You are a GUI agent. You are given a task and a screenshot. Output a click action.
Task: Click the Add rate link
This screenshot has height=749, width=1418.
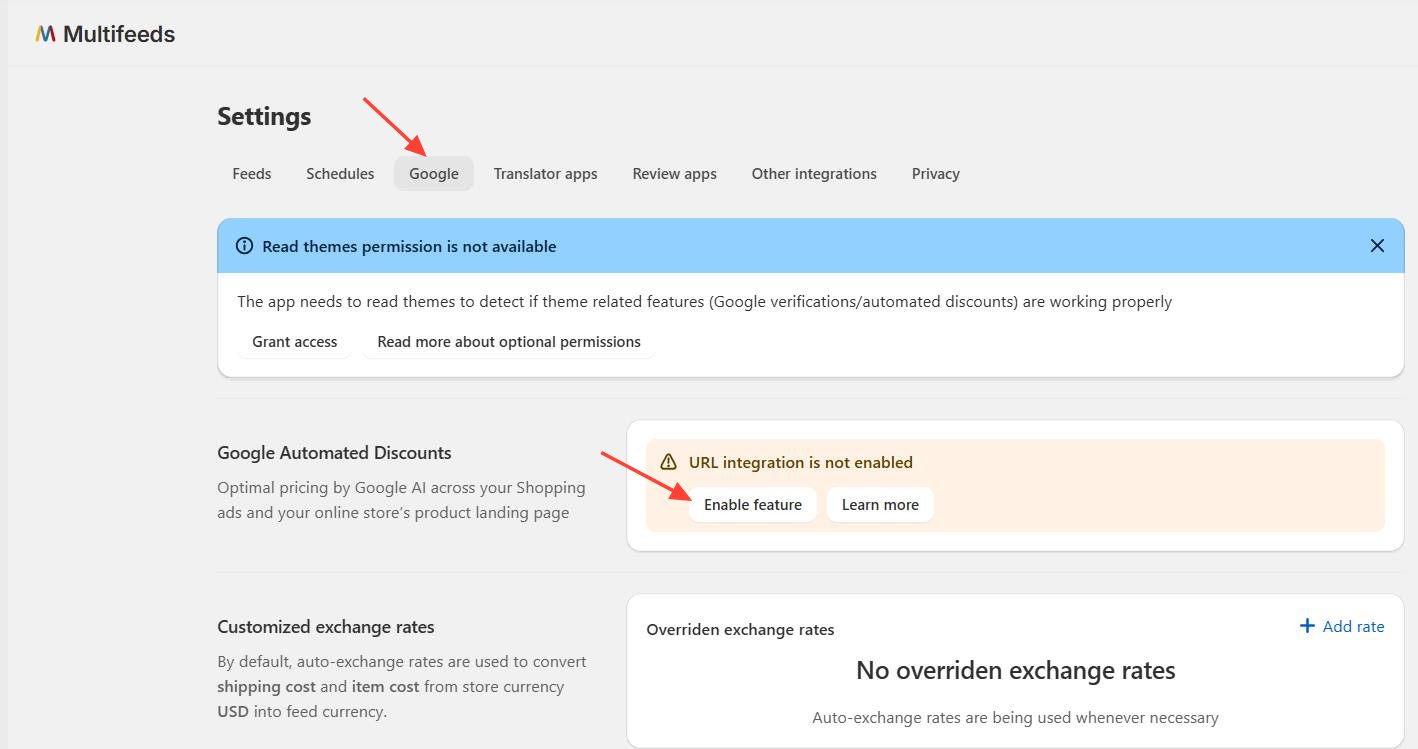[x=1341, y=626]
